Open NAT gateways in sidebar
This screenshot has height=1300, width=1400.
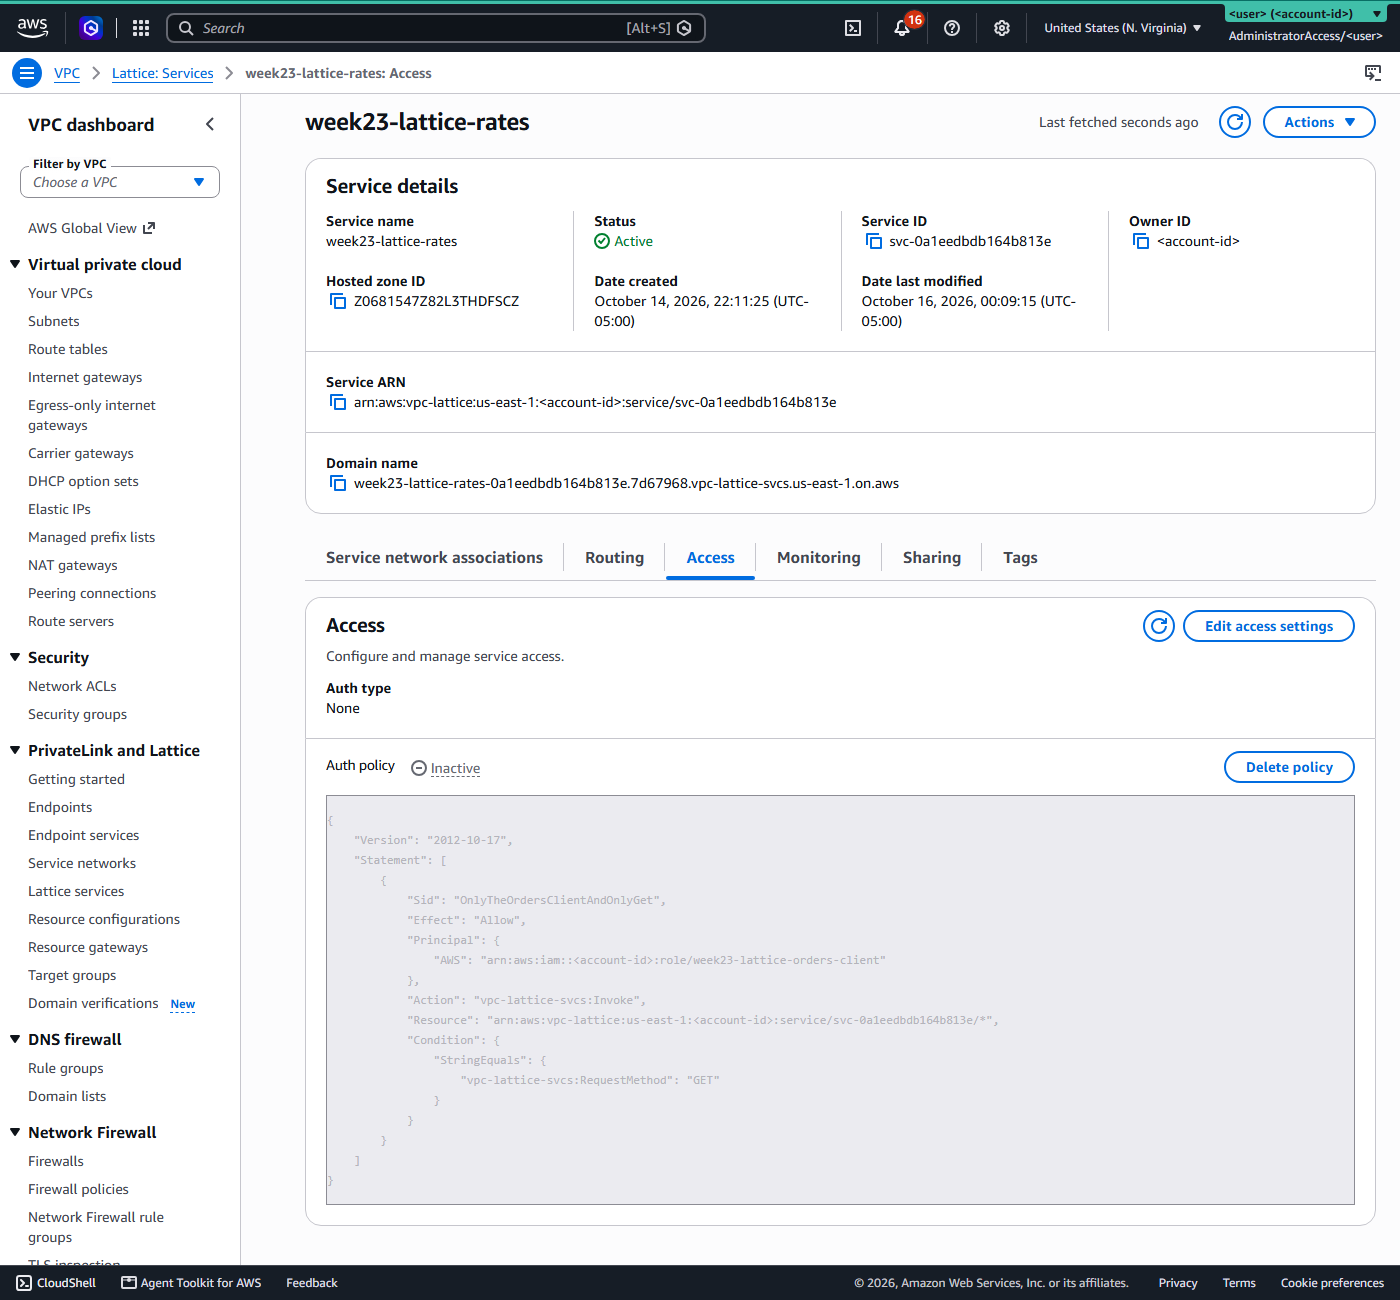coord(73,565)
